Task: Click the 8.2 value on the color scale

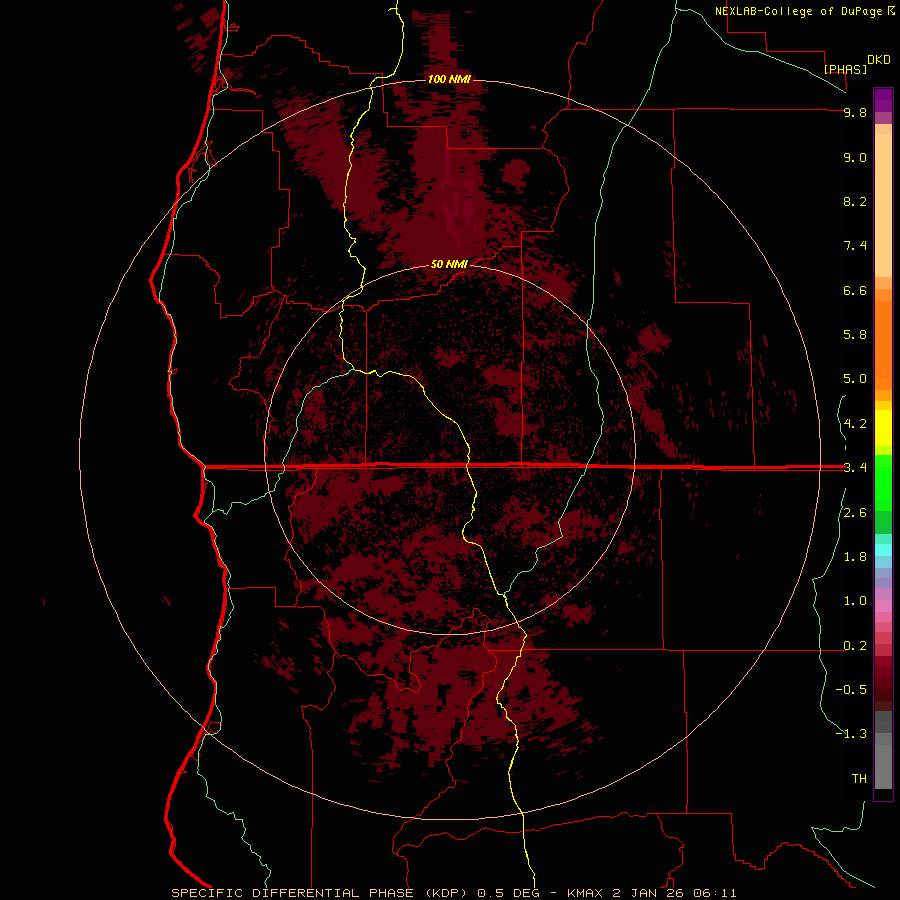Action: 855,201
